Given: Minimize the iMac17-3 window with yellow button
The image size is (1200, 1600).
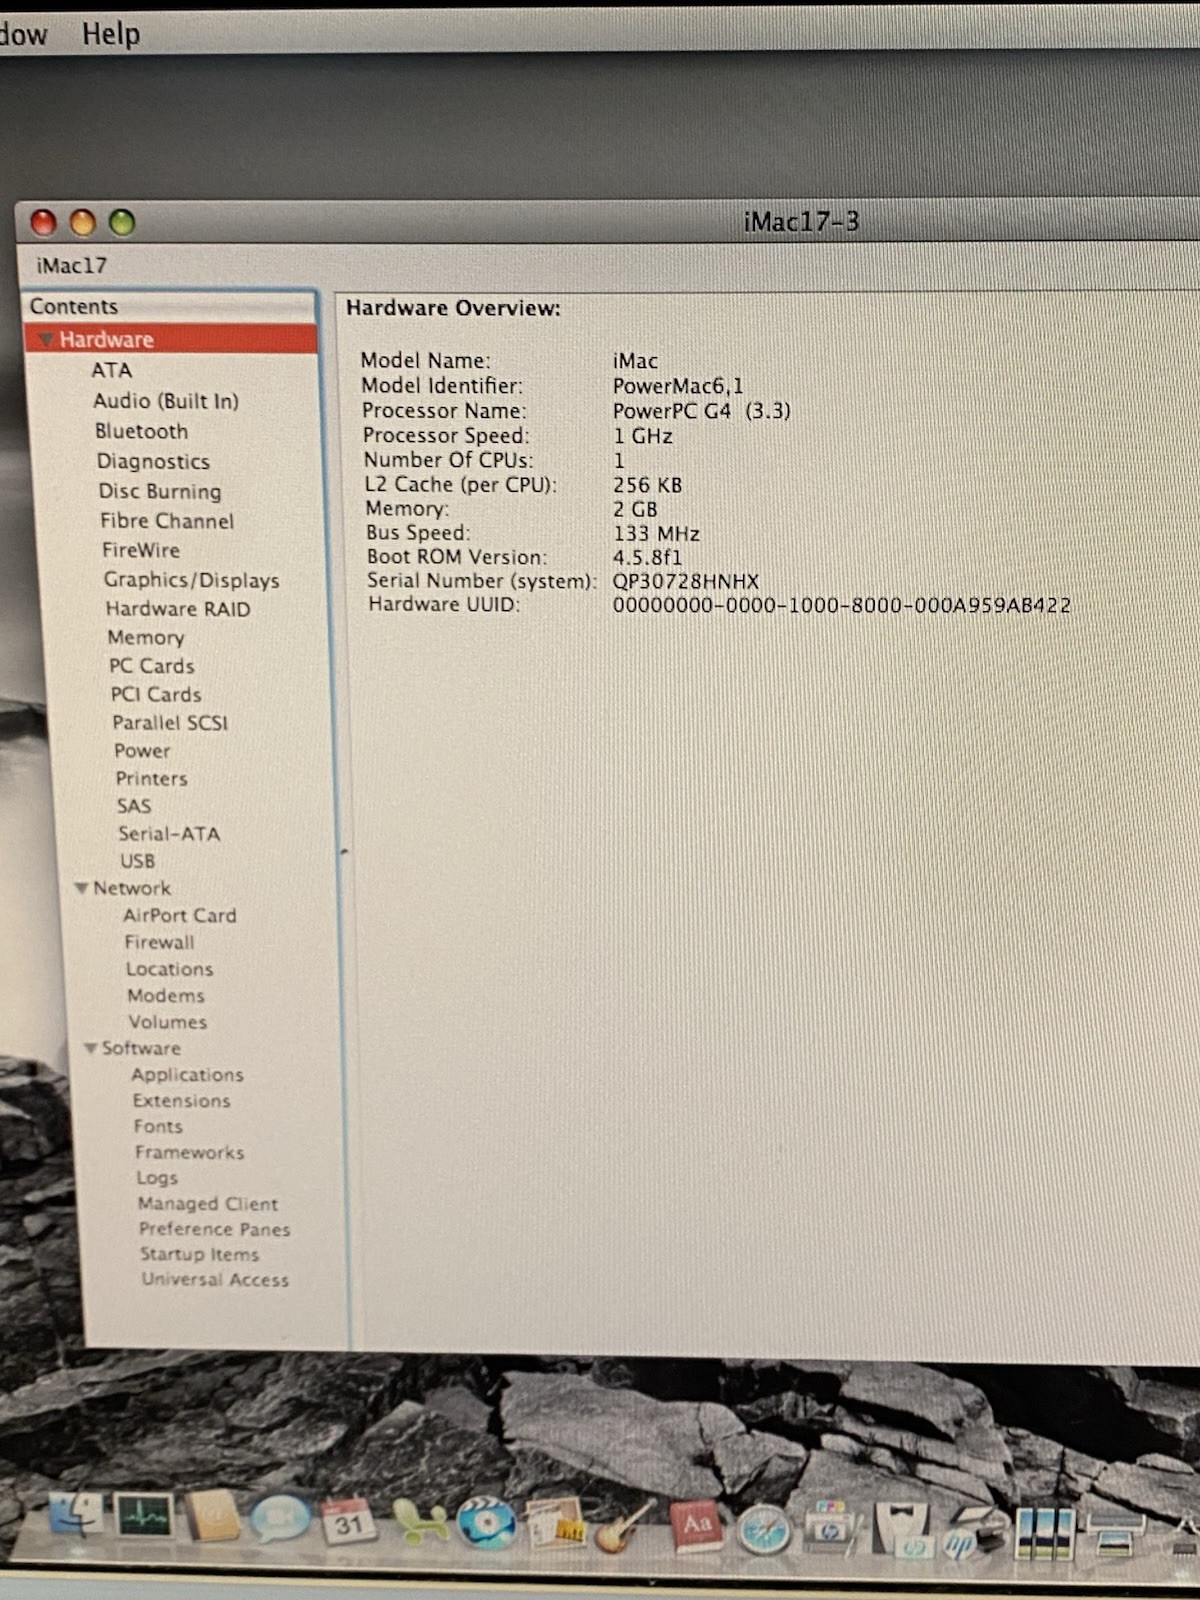Looking at the screenshot, I should point(83,222).
